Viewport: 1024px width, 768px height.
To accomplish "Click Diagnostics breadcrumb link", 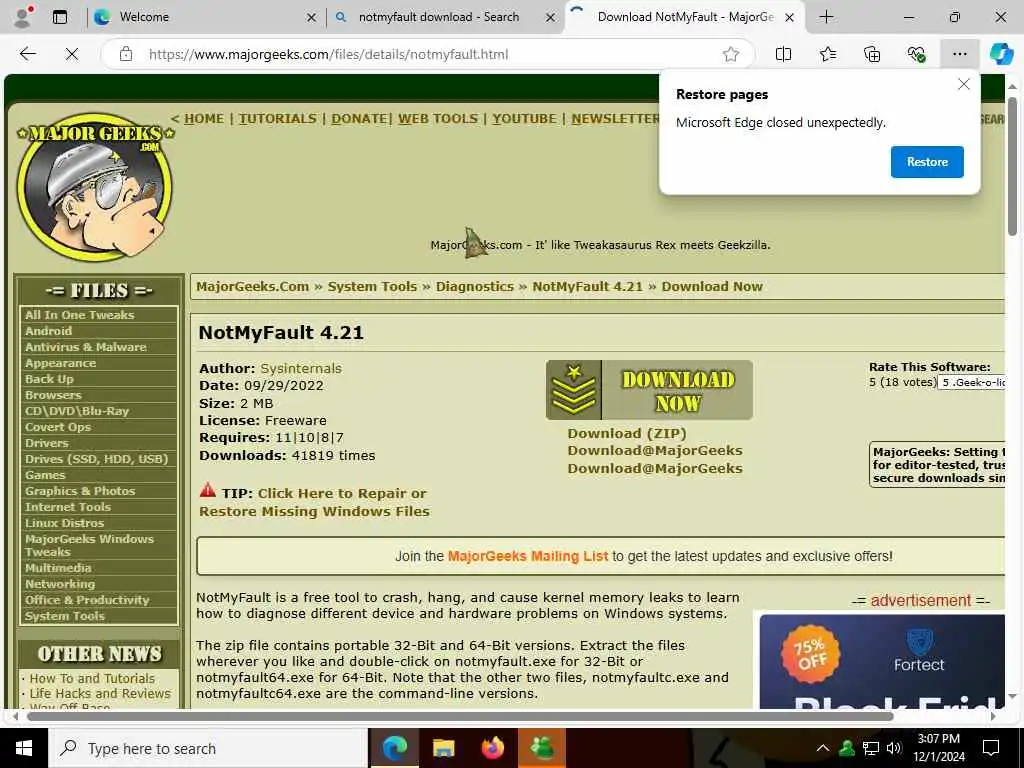I will point(475,287).
